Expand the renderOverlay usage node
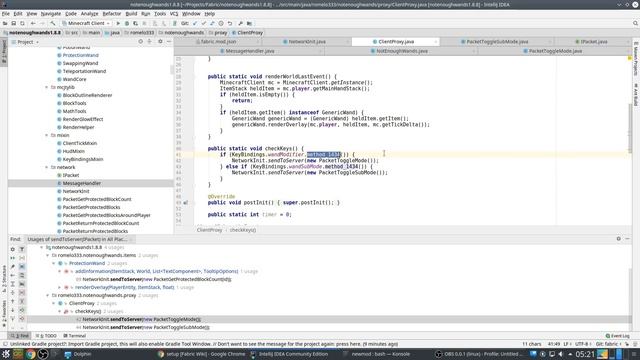640x360 pixels. [60, 287]
